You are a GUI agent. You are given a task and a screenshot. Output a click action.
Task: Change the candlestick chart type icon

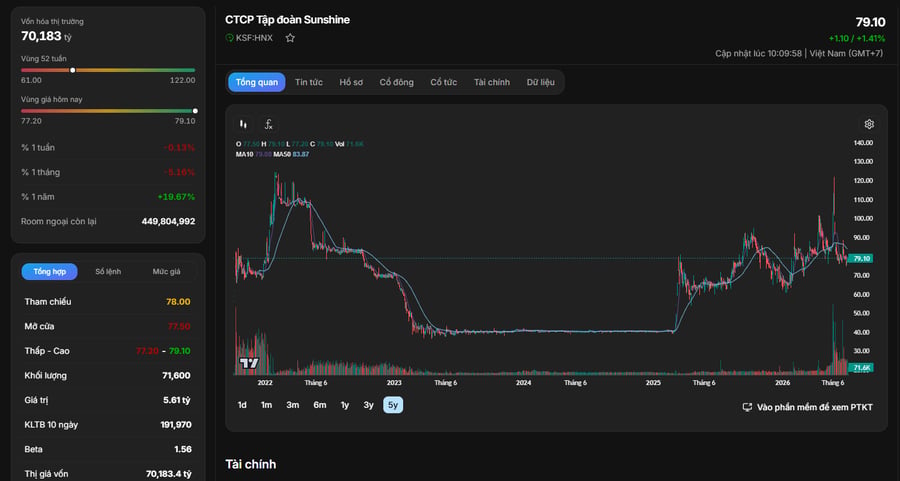pos(243,124)
